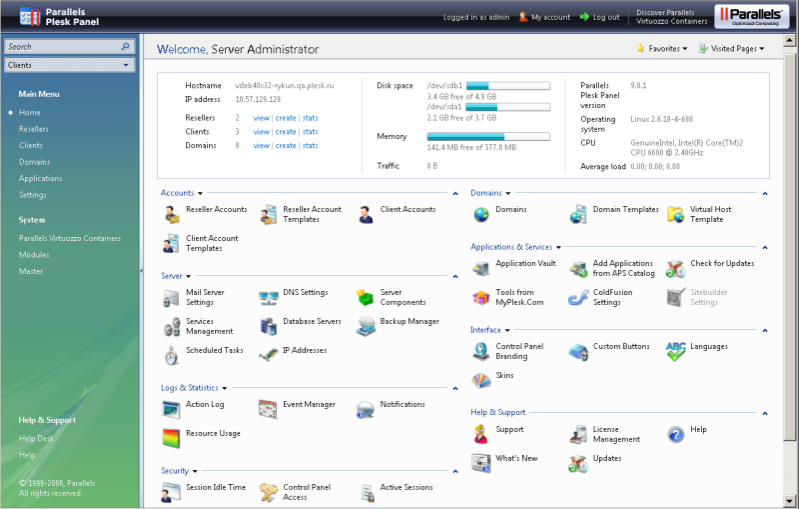Viewport: 799px width, 509px height.
Task: Open the Server group dropdown arrow
Action: tap(189, 277)
